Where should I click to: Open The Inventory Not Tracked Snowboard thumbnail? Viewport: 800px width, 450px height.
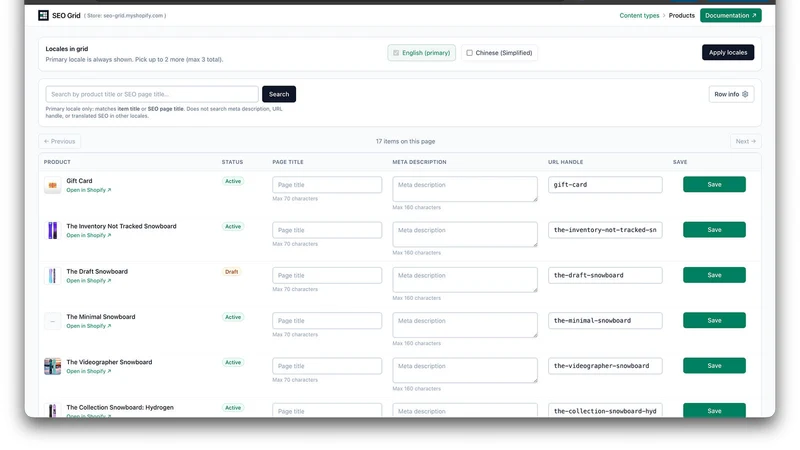pos(52,231)
